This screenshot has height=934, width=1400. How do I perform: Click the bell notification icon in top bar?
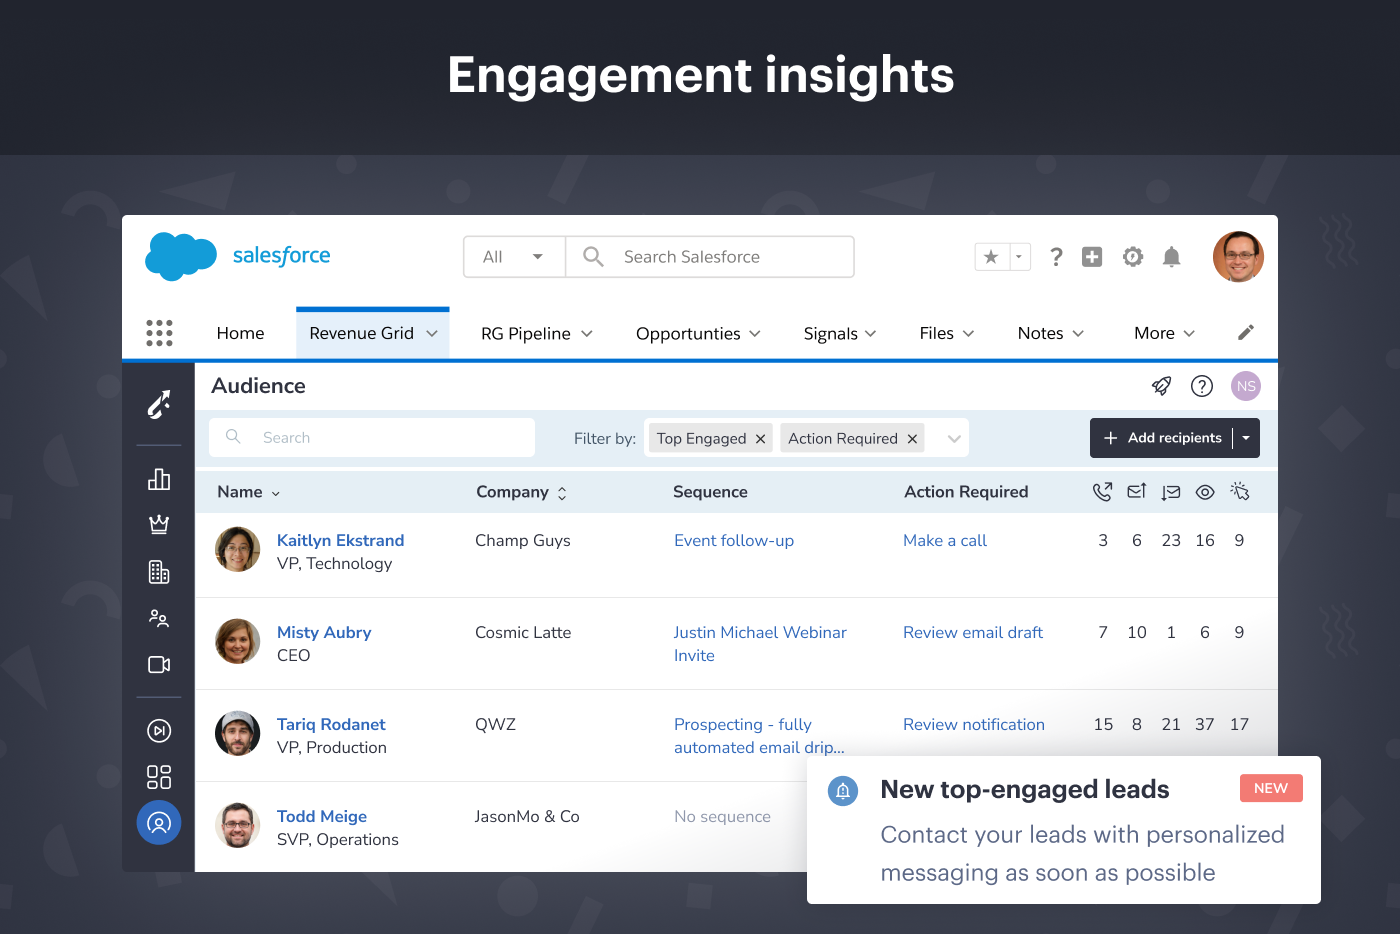[x=1171, y=257]
